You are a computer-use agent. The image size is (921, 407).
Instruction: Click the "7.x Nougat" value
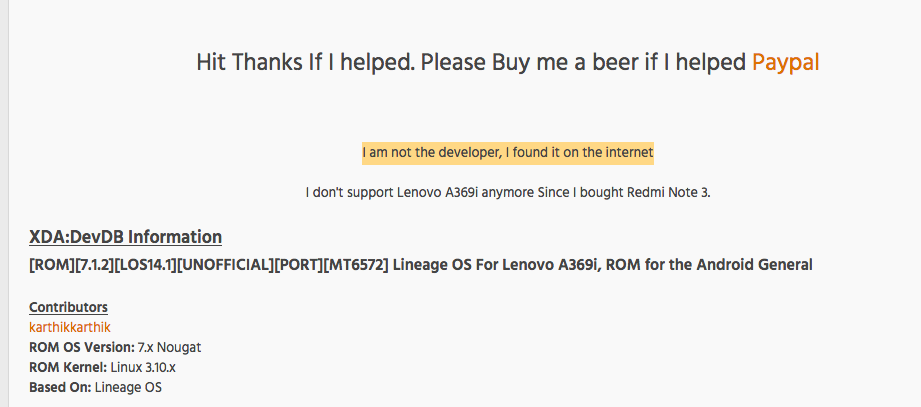170,347
